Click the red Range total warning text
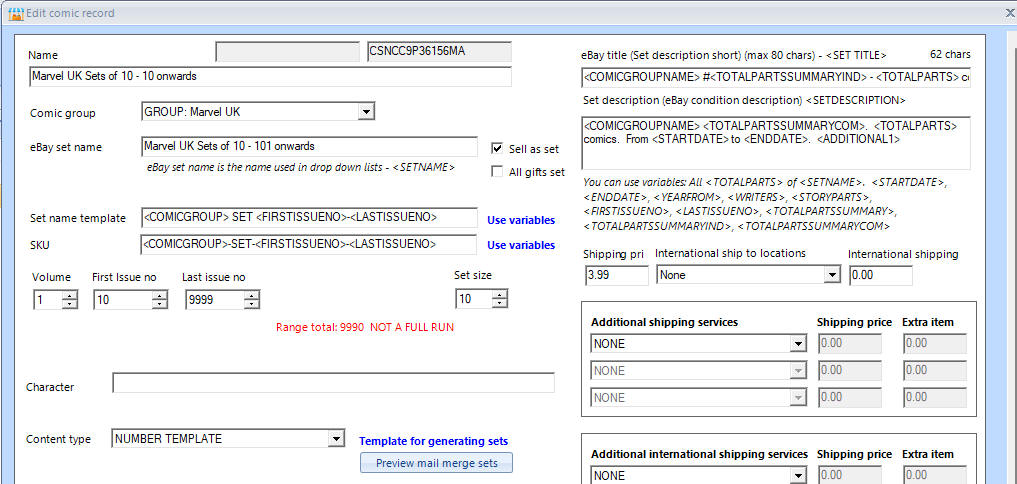 [365, 327]
